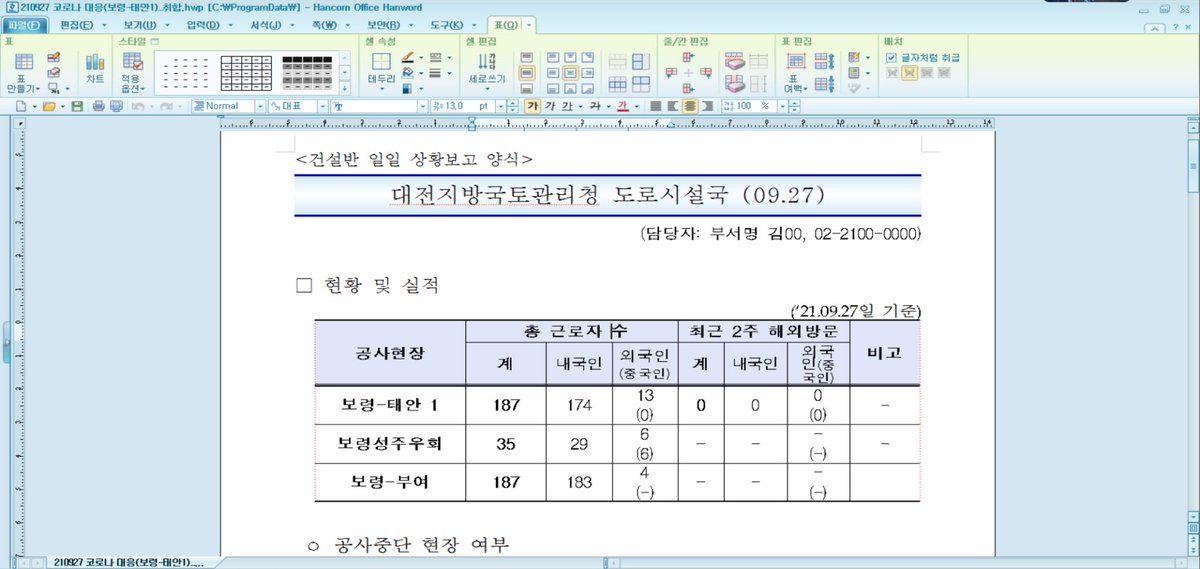Insert row above icon
This screenshot has width=1200, height=569.
pos(688,58)
